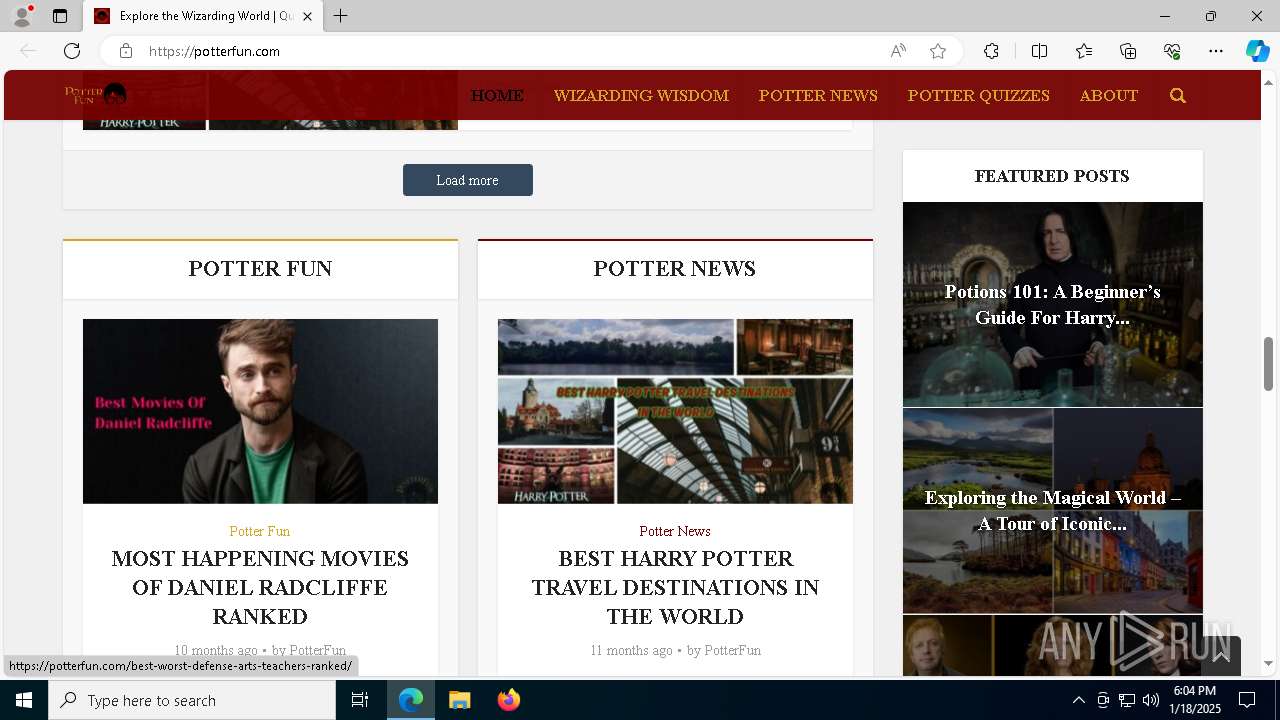Viewport: 1280px width, 720px height.
Task: Open the yellow Potter Fun category link
Action: pyautogui.click(x=260, y=531)
